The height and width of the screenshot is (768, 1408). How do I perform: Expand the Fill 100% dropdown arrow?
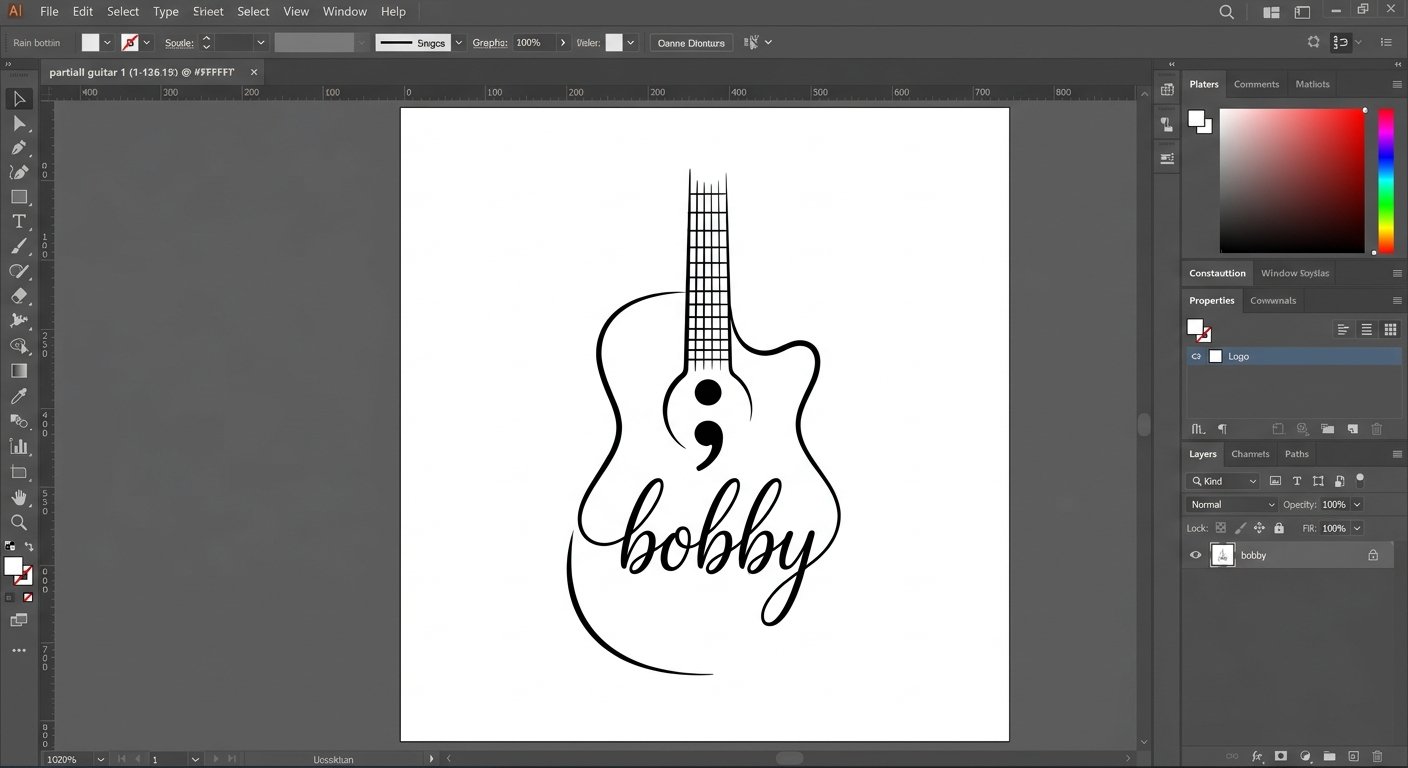1357,528
